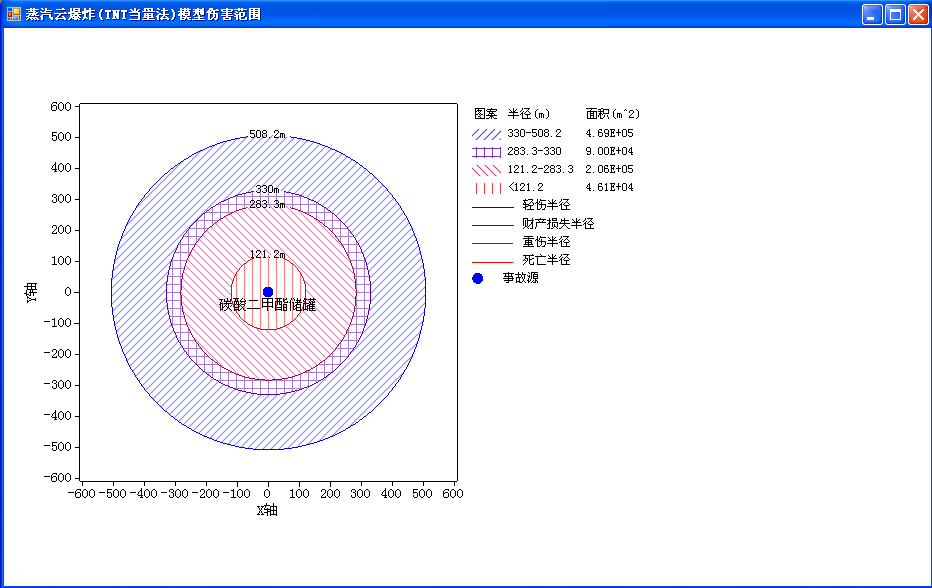Click the blue accident source dot on chart
932x588 pixels.
pos(268,291)
